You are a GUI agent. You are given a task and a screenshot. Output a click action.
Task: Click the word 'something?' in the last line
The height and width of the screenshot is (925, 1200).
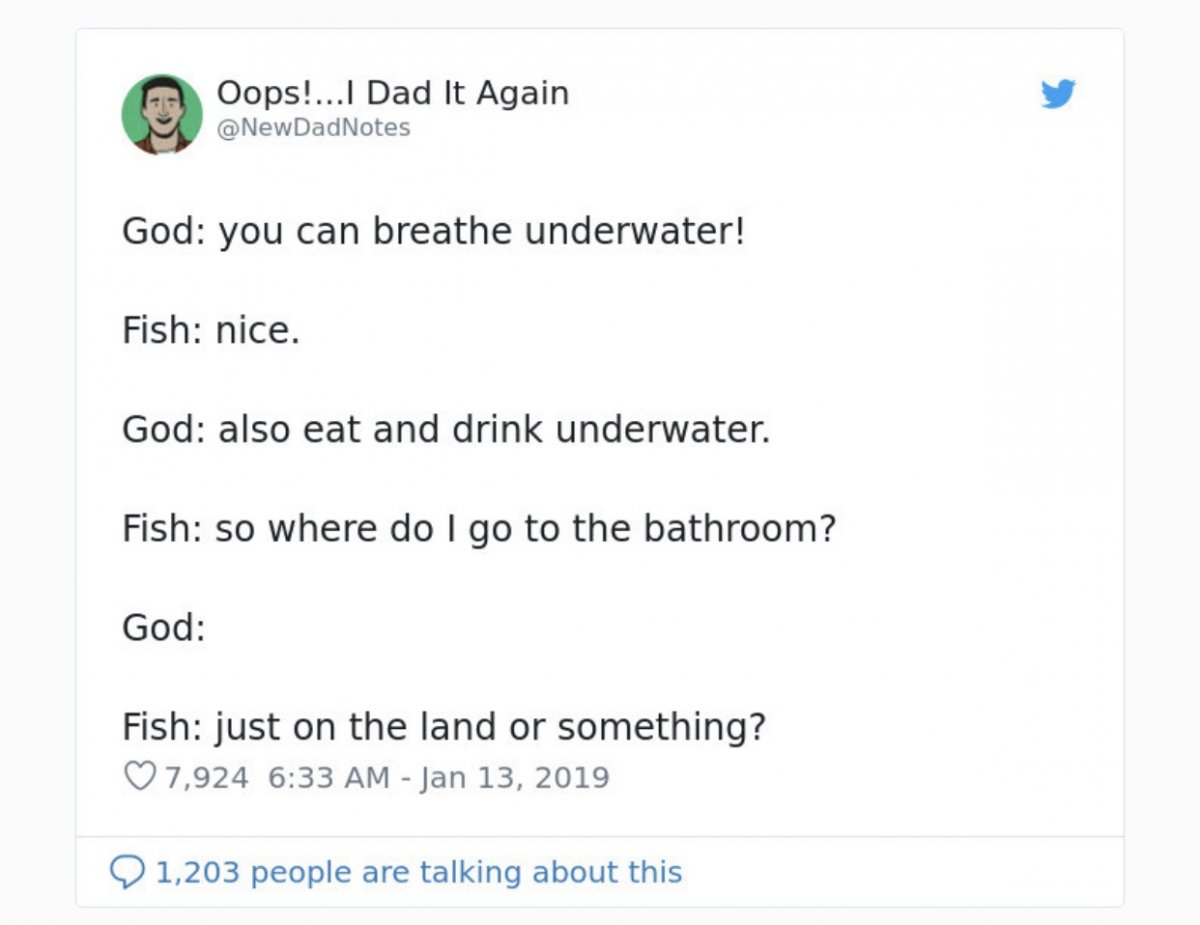coord(662,728)
